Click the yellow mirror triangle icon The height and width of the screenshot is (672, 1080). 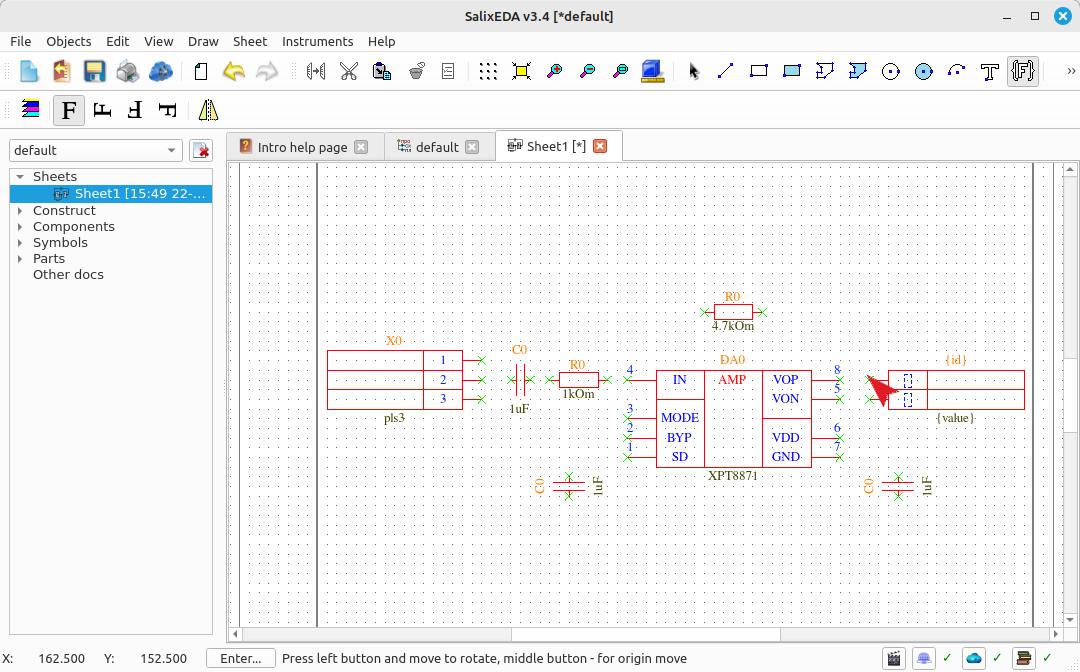pyautogui.click(x=208, y=110)
